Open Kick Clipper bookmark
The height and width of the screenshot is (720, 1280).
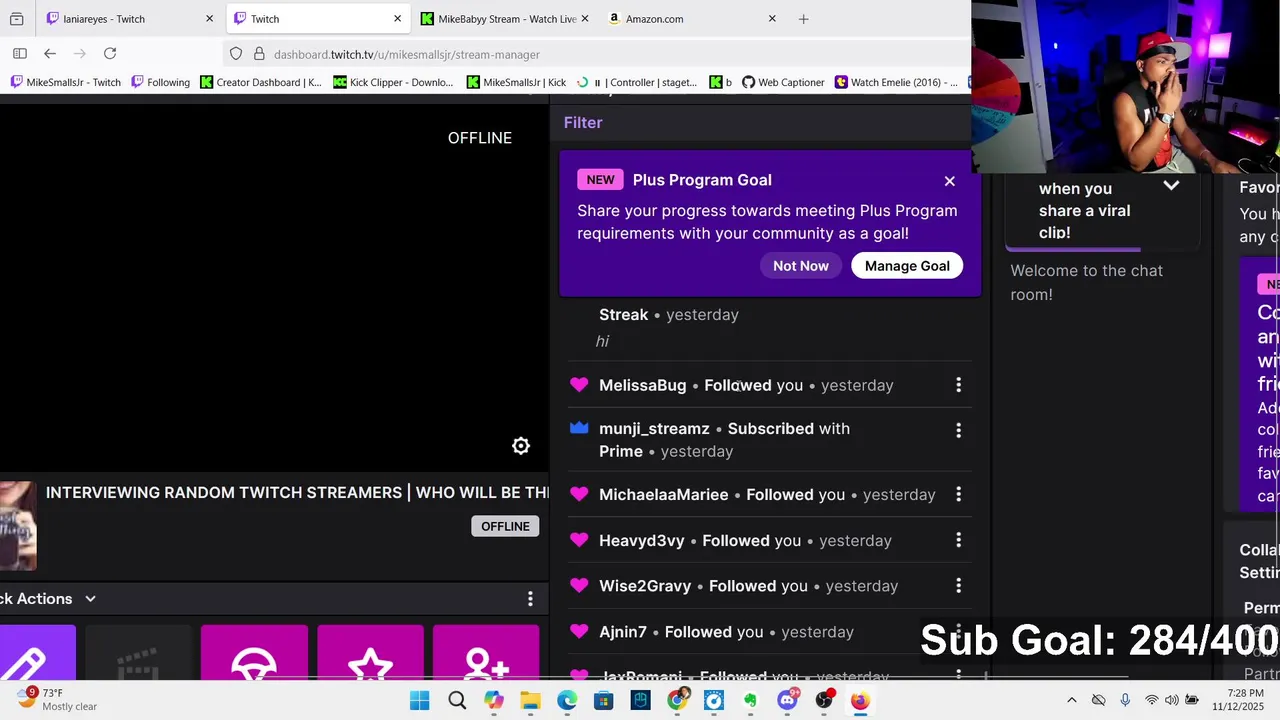393,82
